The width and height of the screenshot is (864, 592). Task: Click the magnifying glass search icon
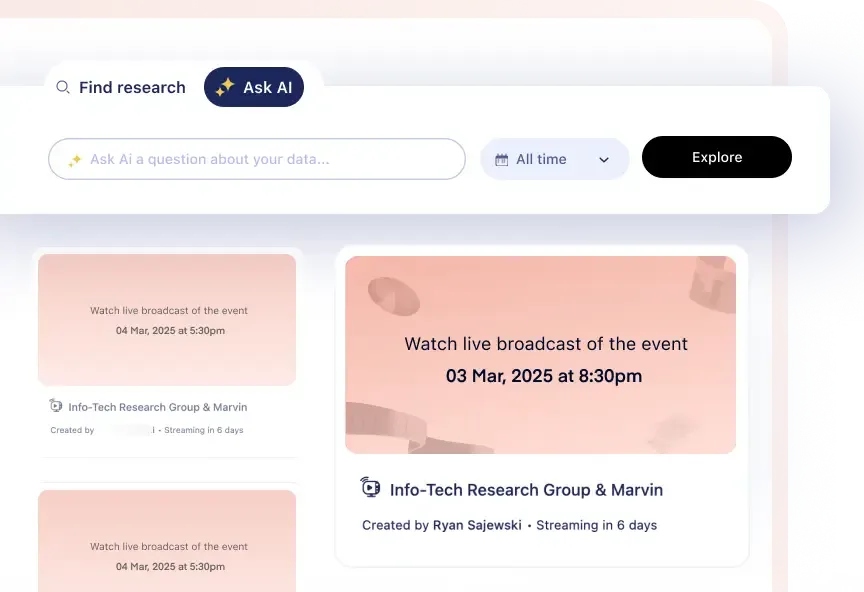click(62, 88)
